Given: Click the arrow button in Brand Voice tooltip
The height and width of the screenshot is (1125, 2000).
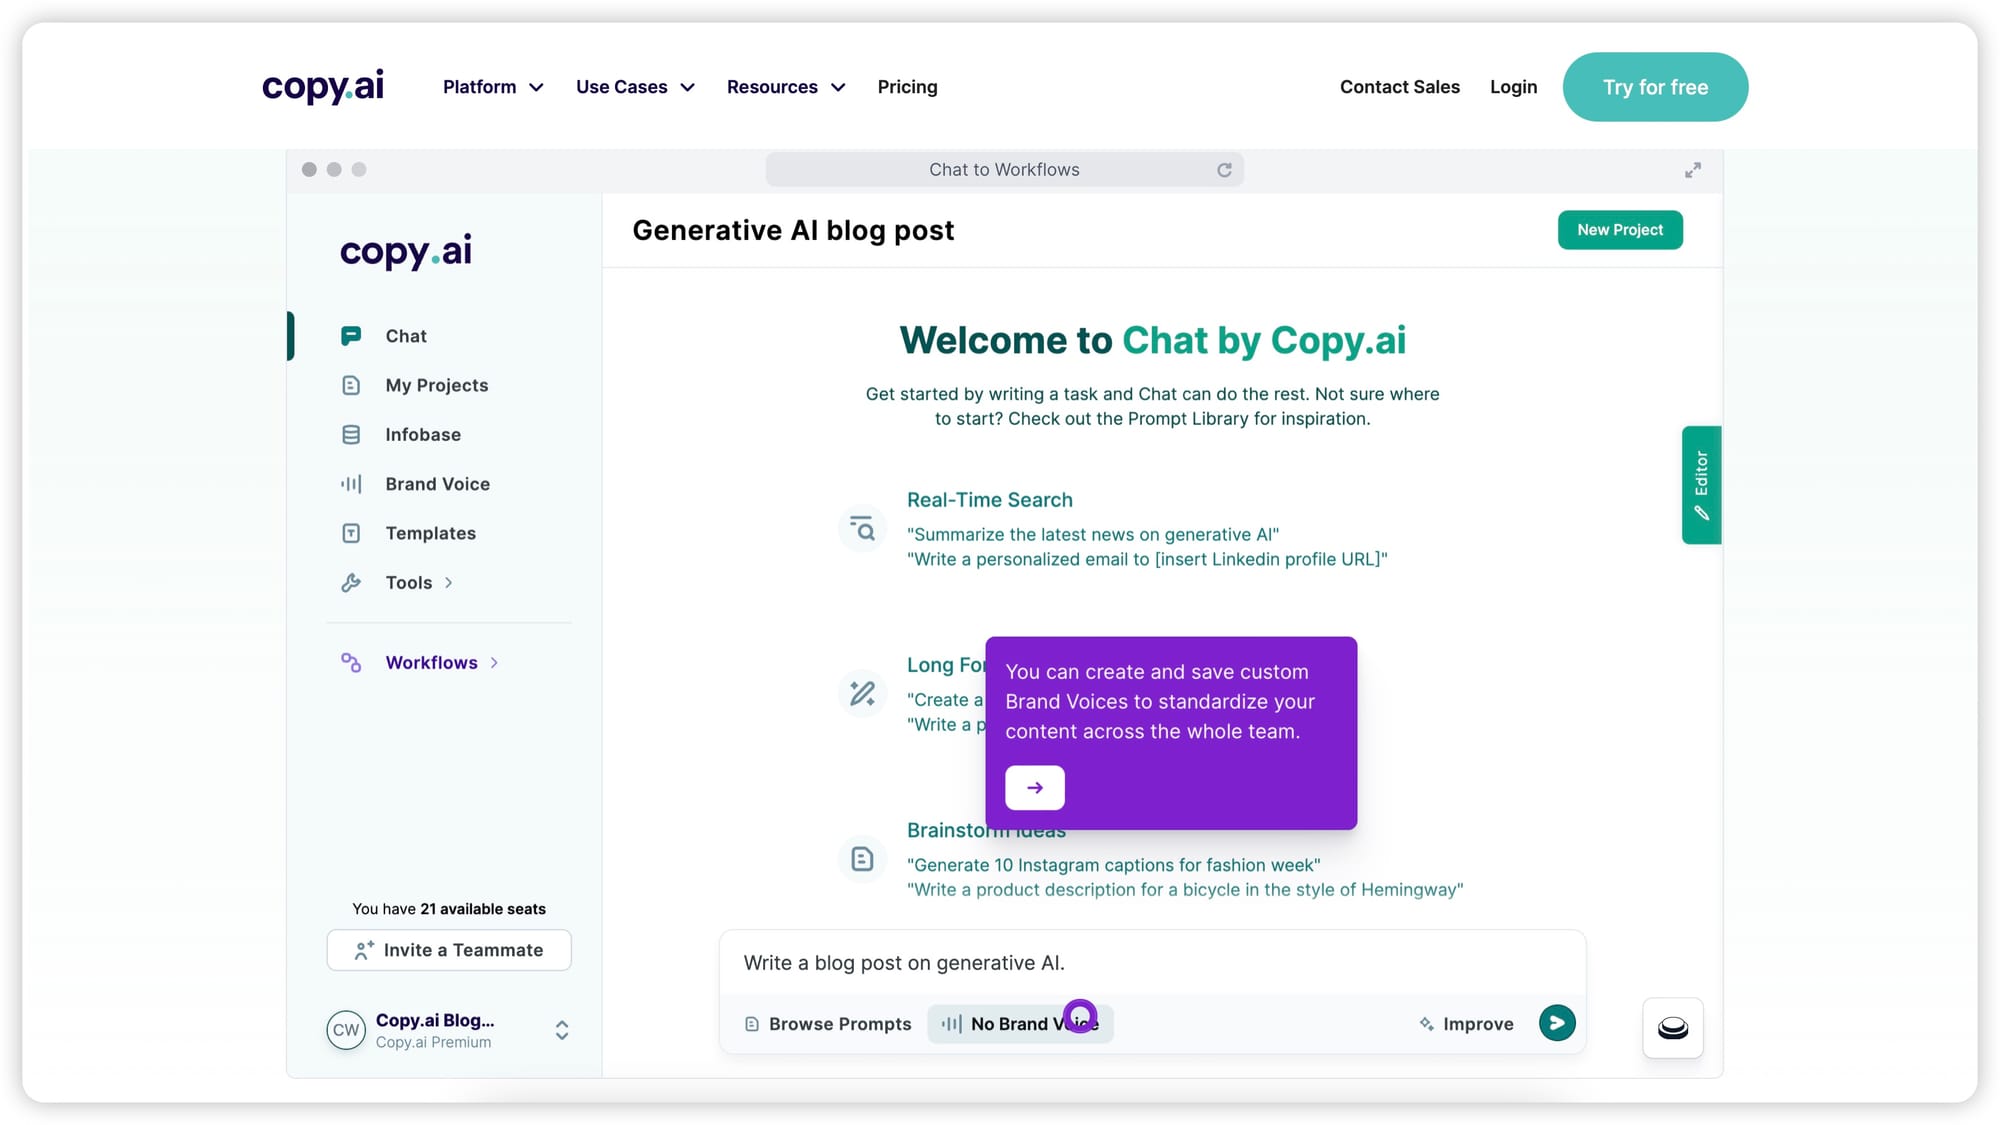Looking at the screenshot, I should click(1034, 787).
